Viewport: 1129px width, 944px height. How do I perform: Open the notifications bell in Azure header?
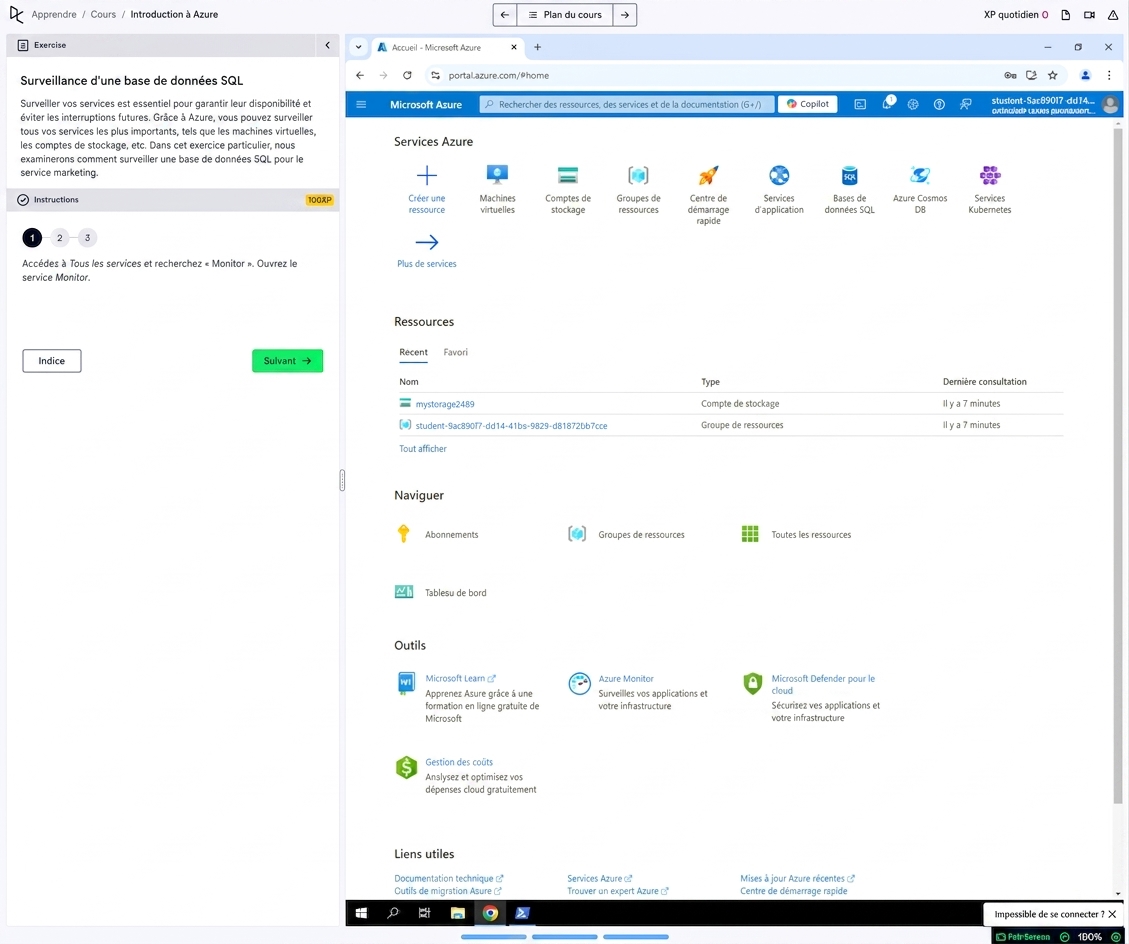887,104
